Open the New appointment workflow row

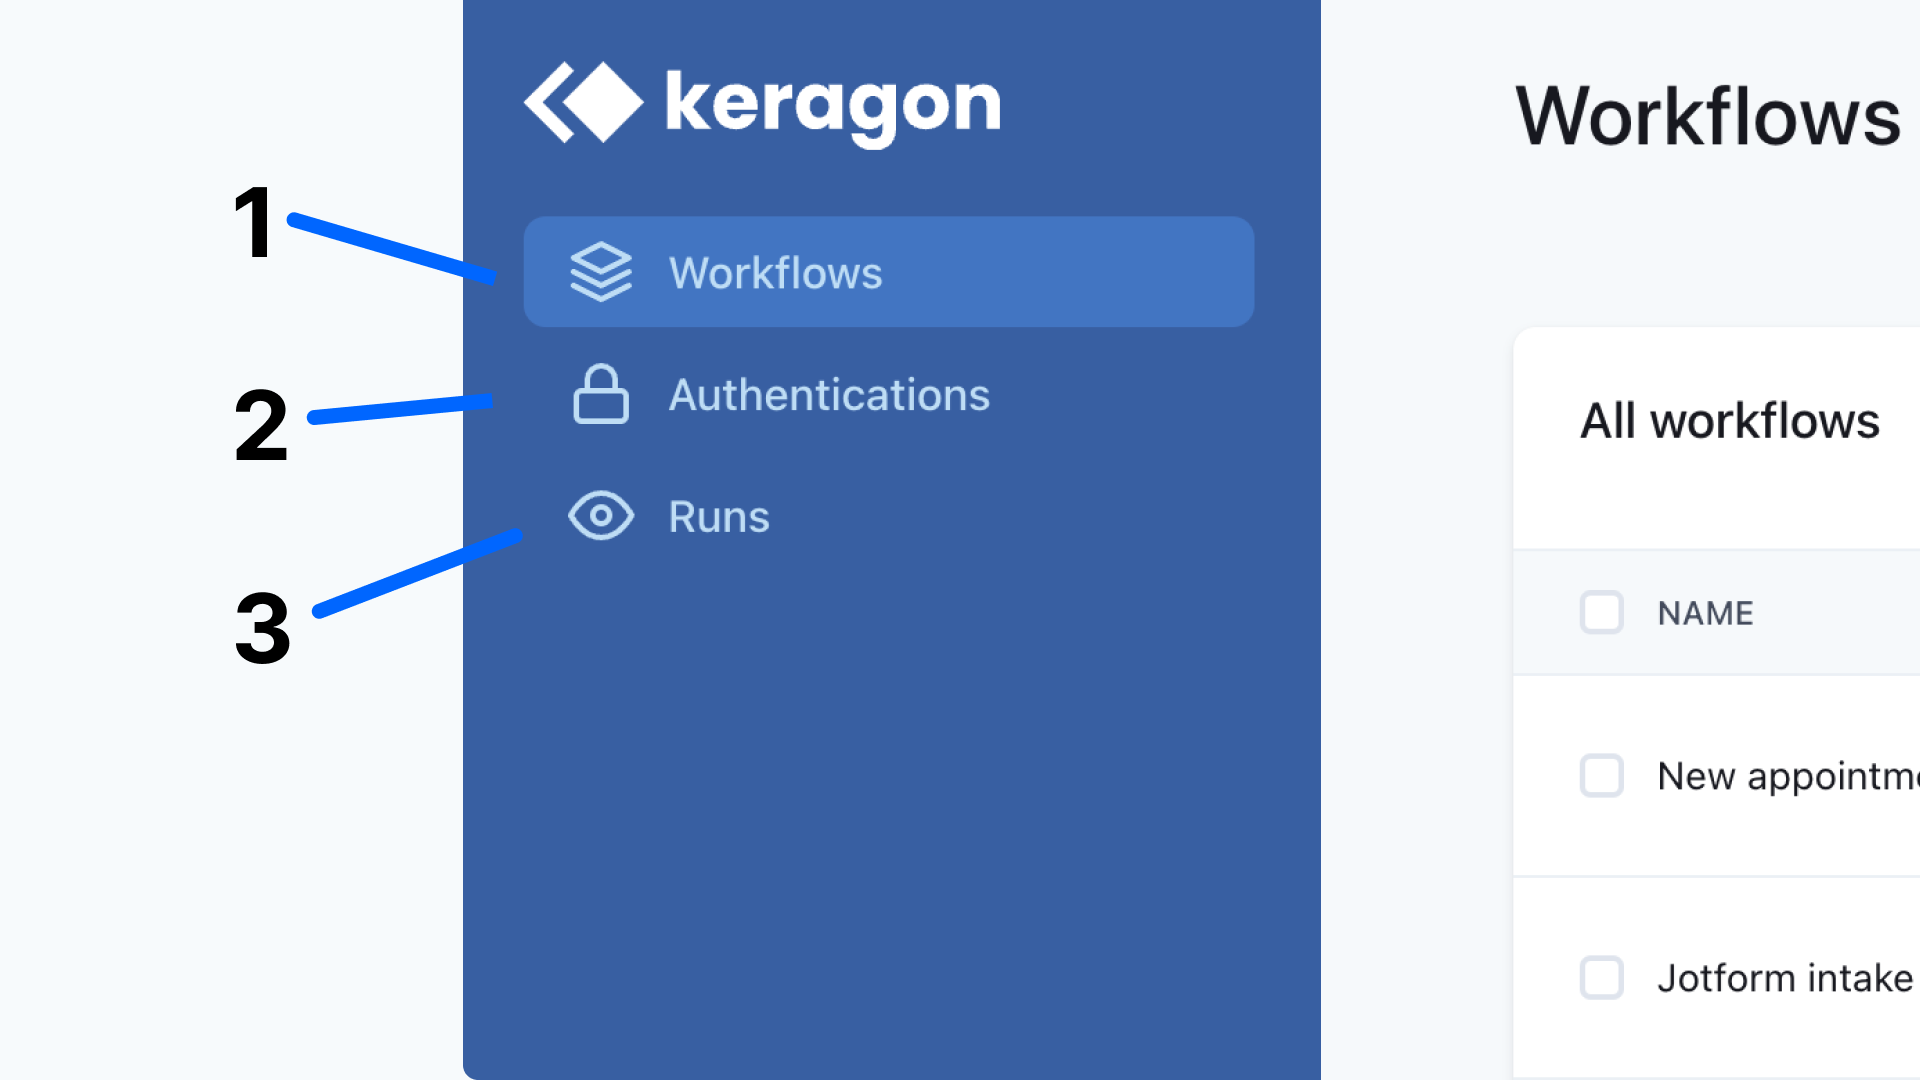point(1717,776)
